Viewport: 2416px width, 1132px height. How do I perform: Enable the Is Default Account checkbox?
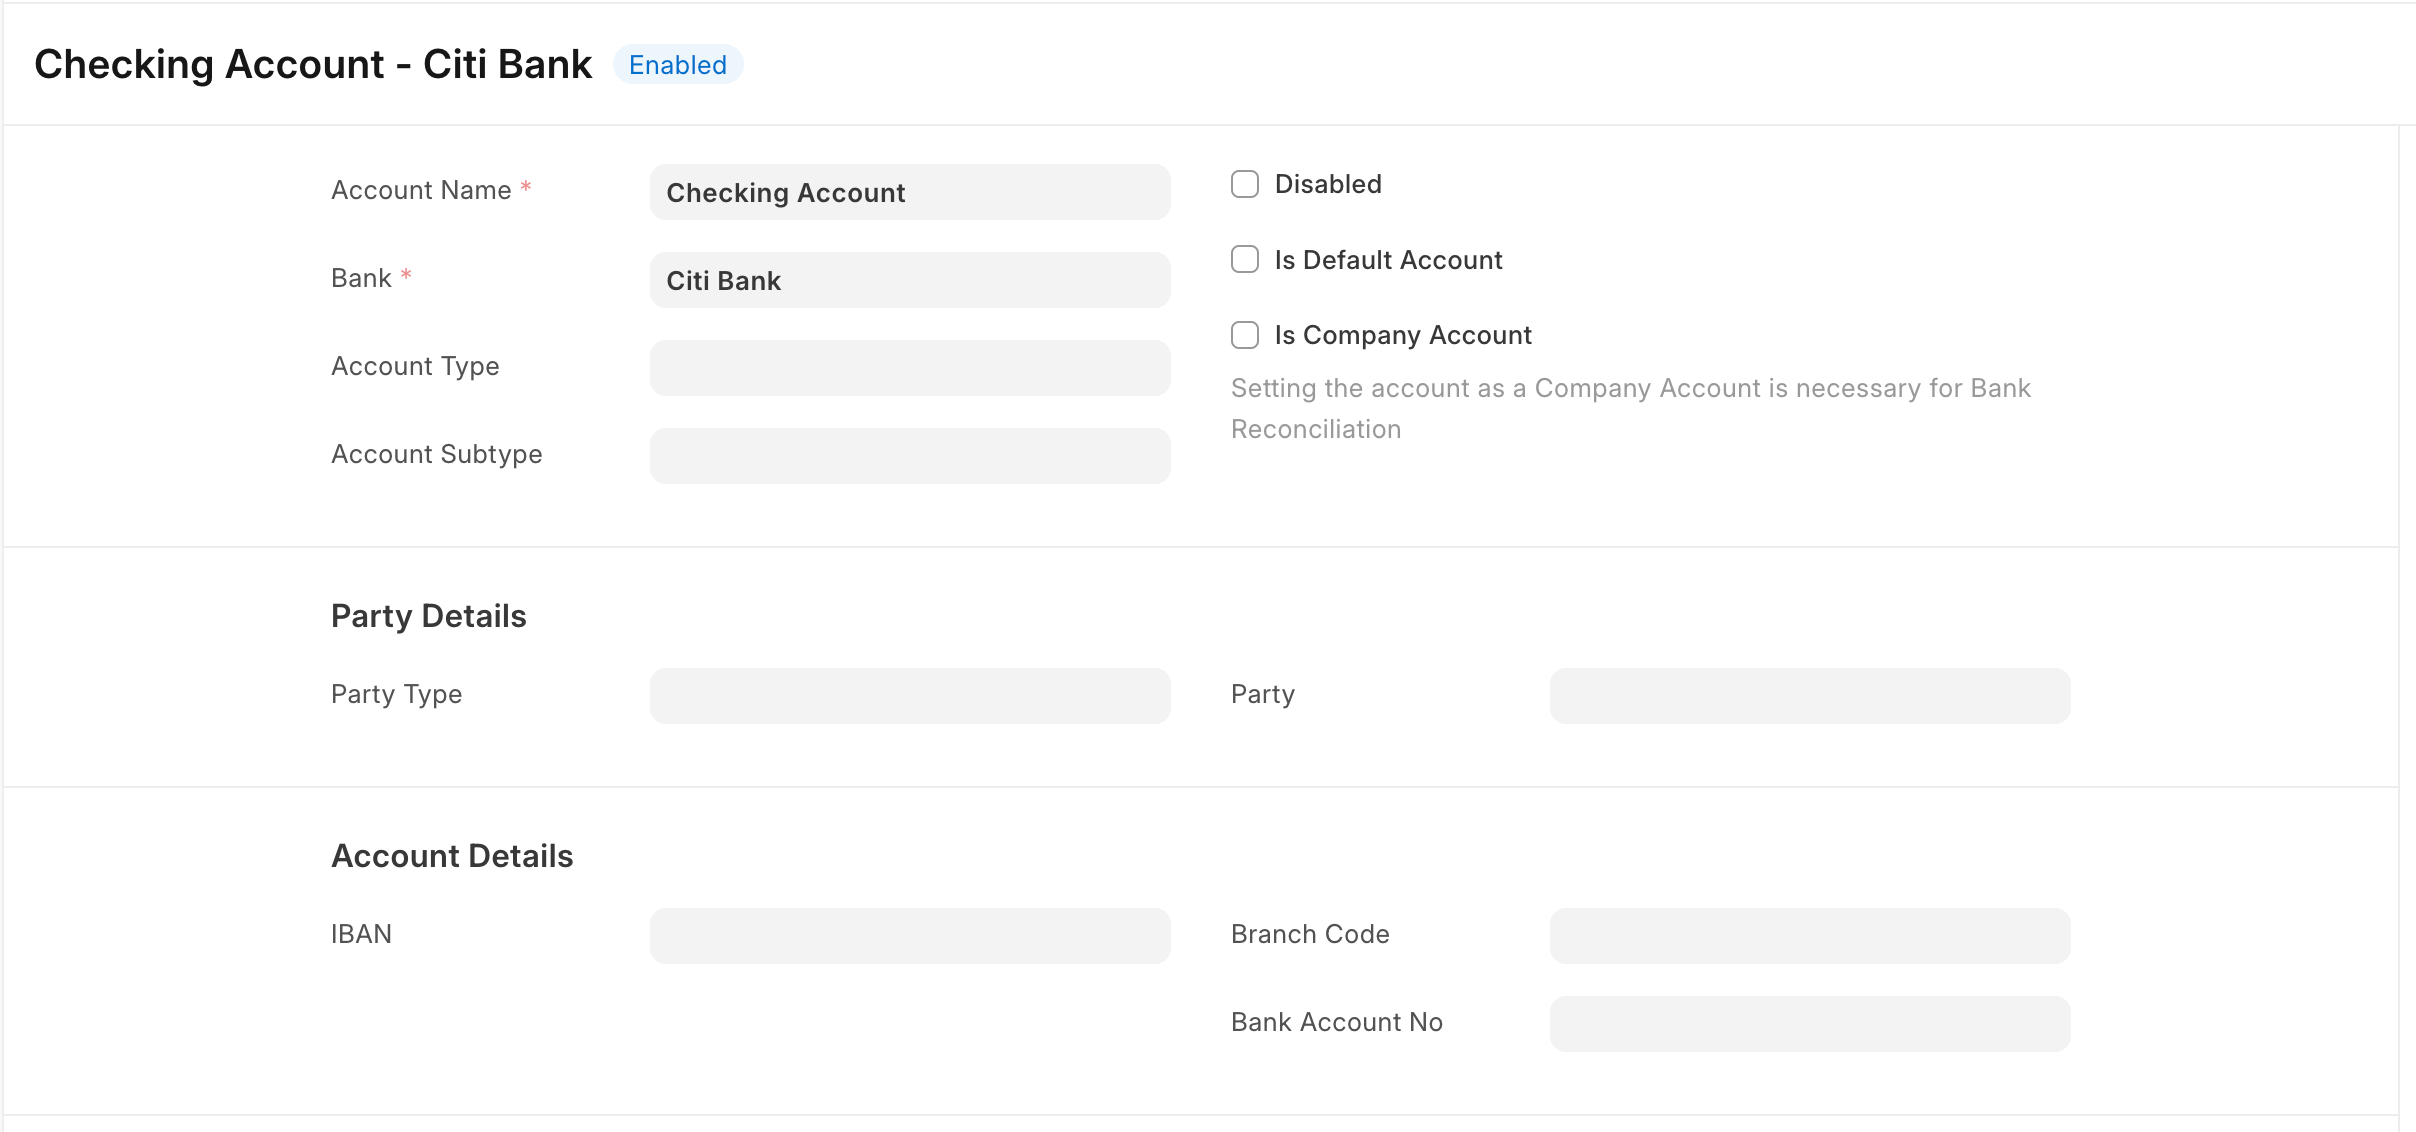point(1244,260)
